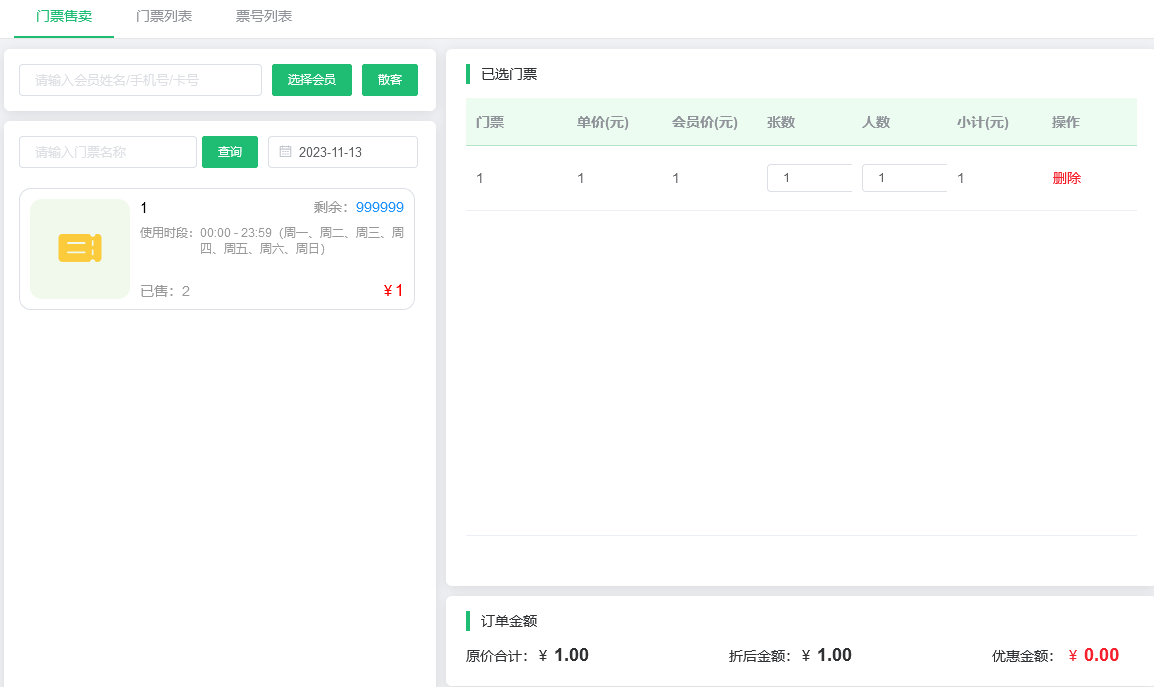Viewport: 1154px width, 687px height.
Task: Select the 门票售卖 tab
Action: point(63,16)
